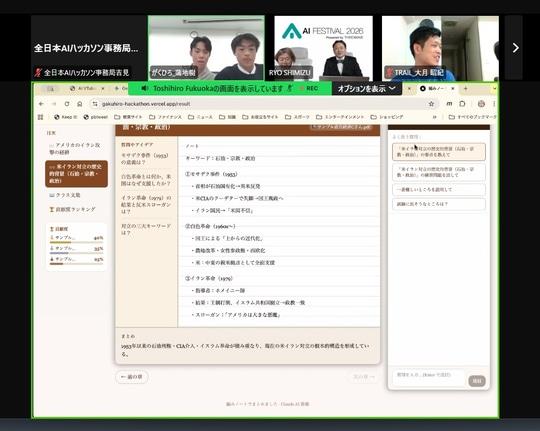Show next participants with the right arrow
Image resolution: width=540 pixels, height=431 pixels.
click(x=515, y=48)
